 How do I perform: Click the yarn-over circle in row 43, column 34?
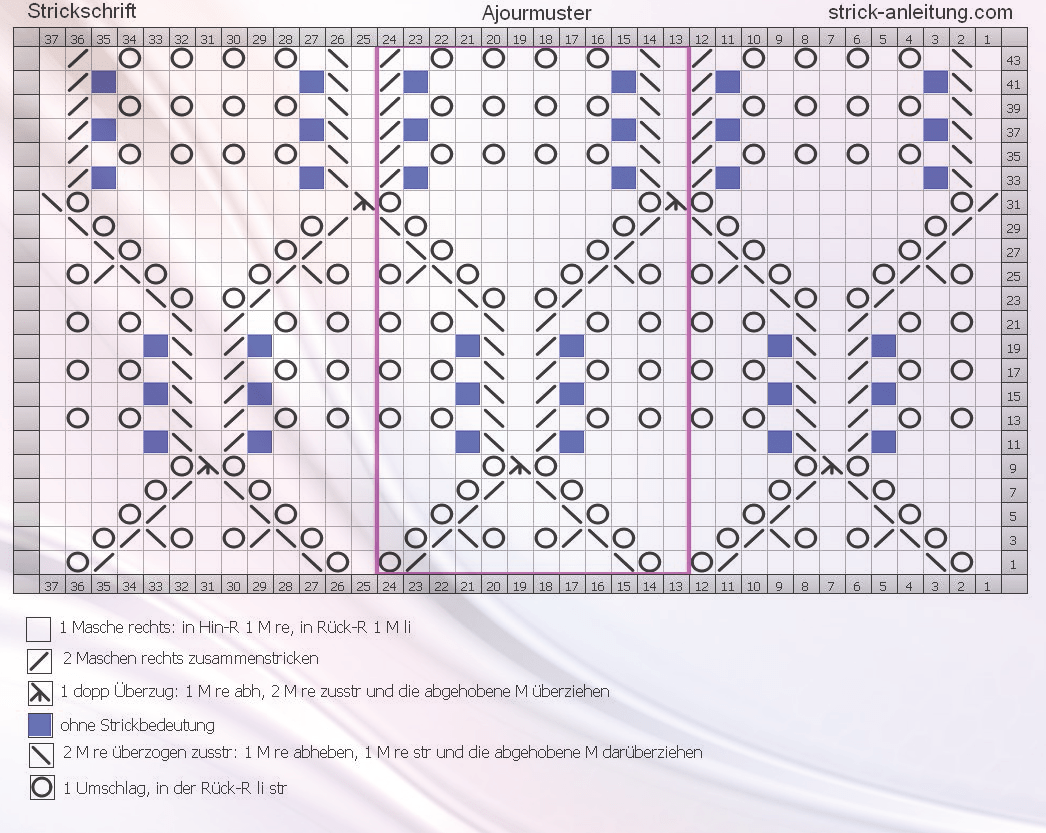point(129,59)
